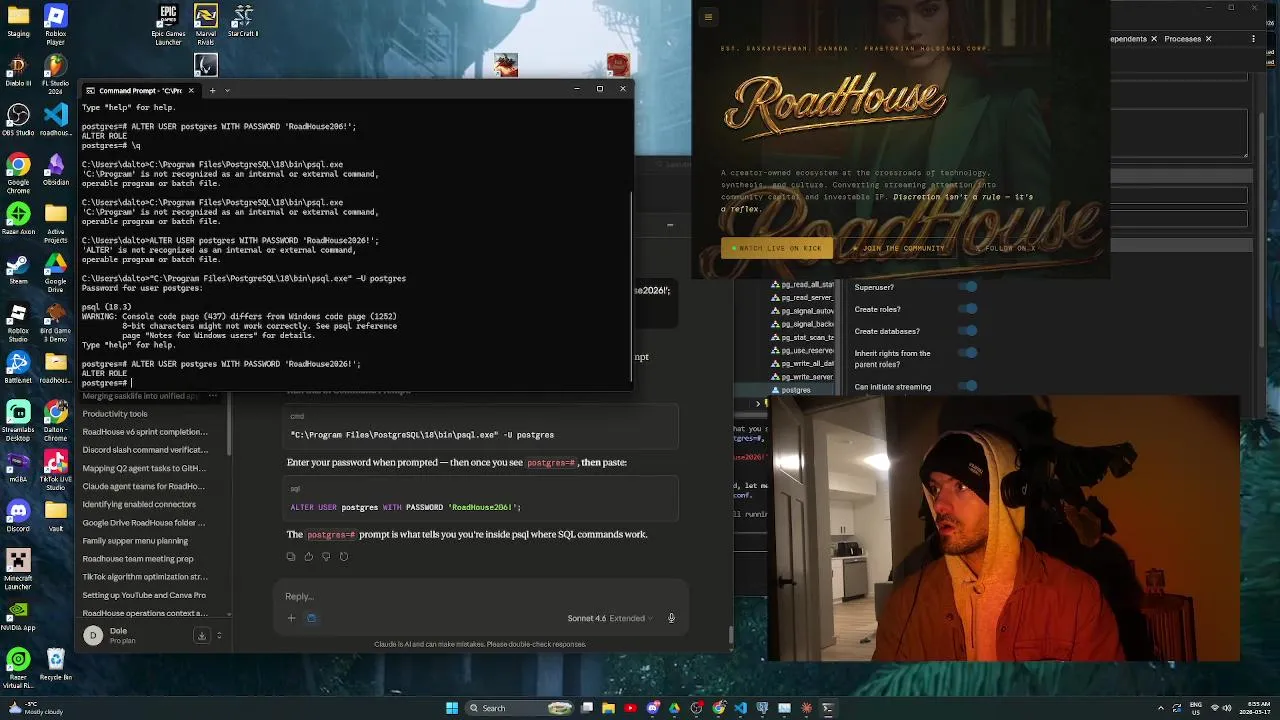This screenshot has width=1280, height=720.
Task: Open Setting up YouTube and Canva Pro chat
Action: [144, 595]
